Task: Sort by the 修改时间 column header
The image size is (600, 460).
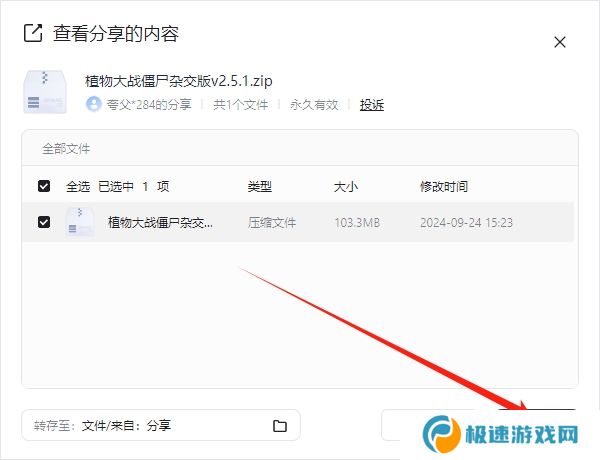Action: [444, 187]
